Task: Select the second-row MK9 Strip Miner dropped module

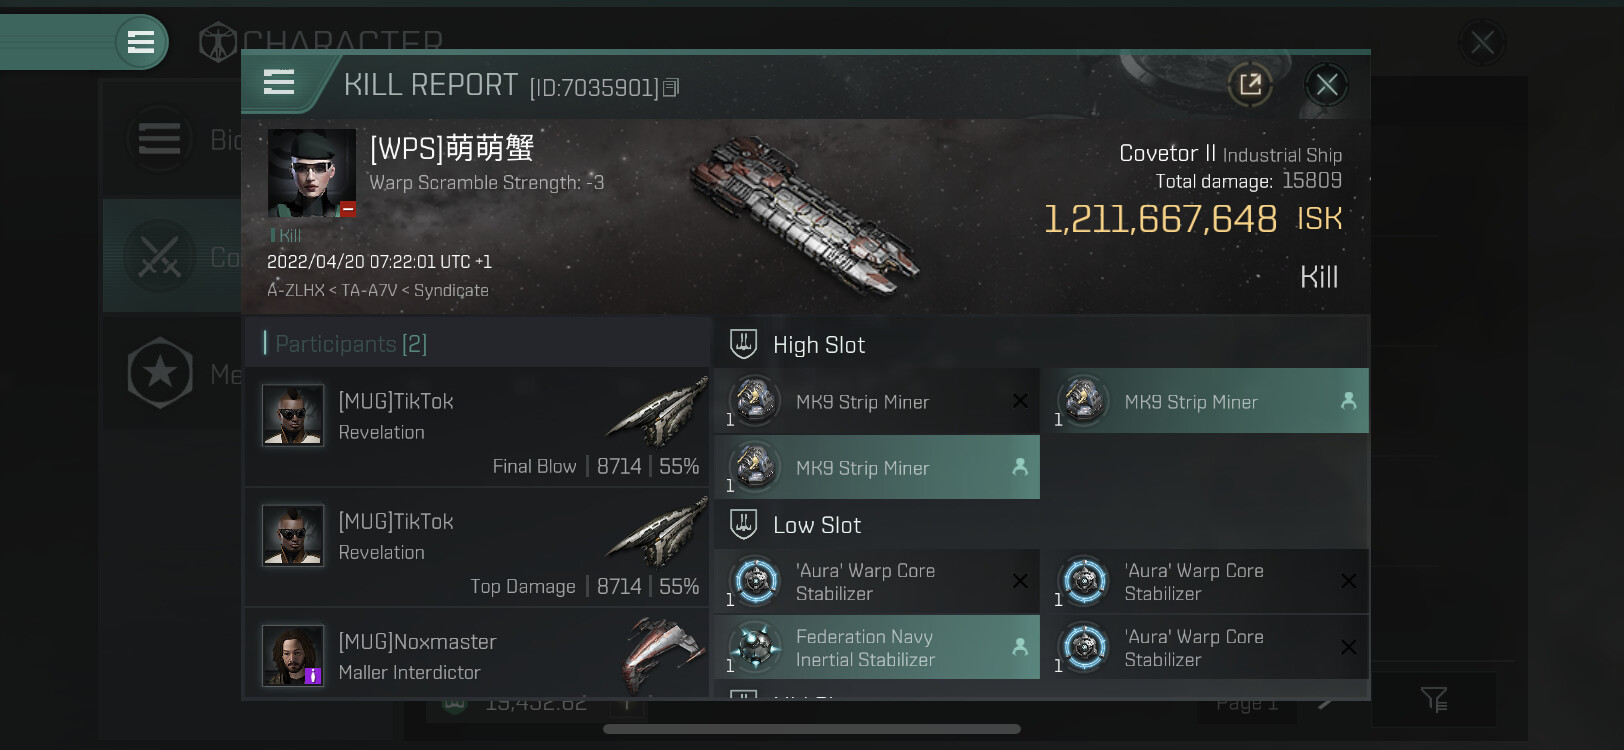Action: pos(877,467)
